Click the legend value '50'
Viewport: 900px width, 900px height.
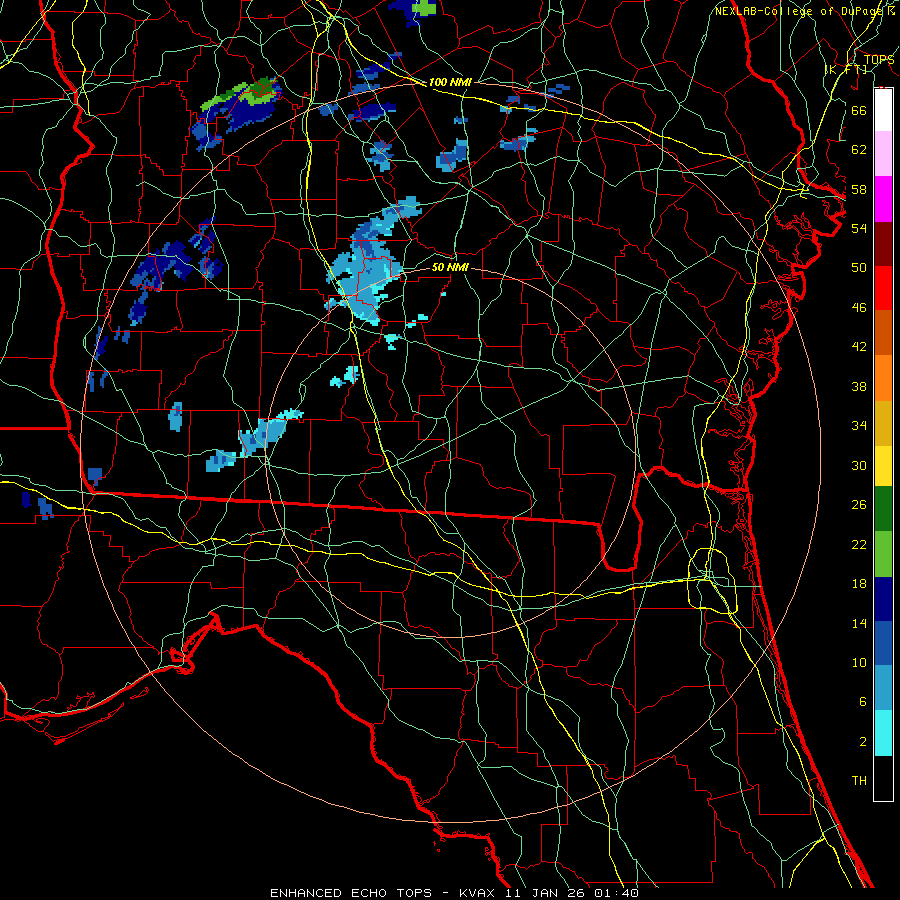tap(859, 268)
